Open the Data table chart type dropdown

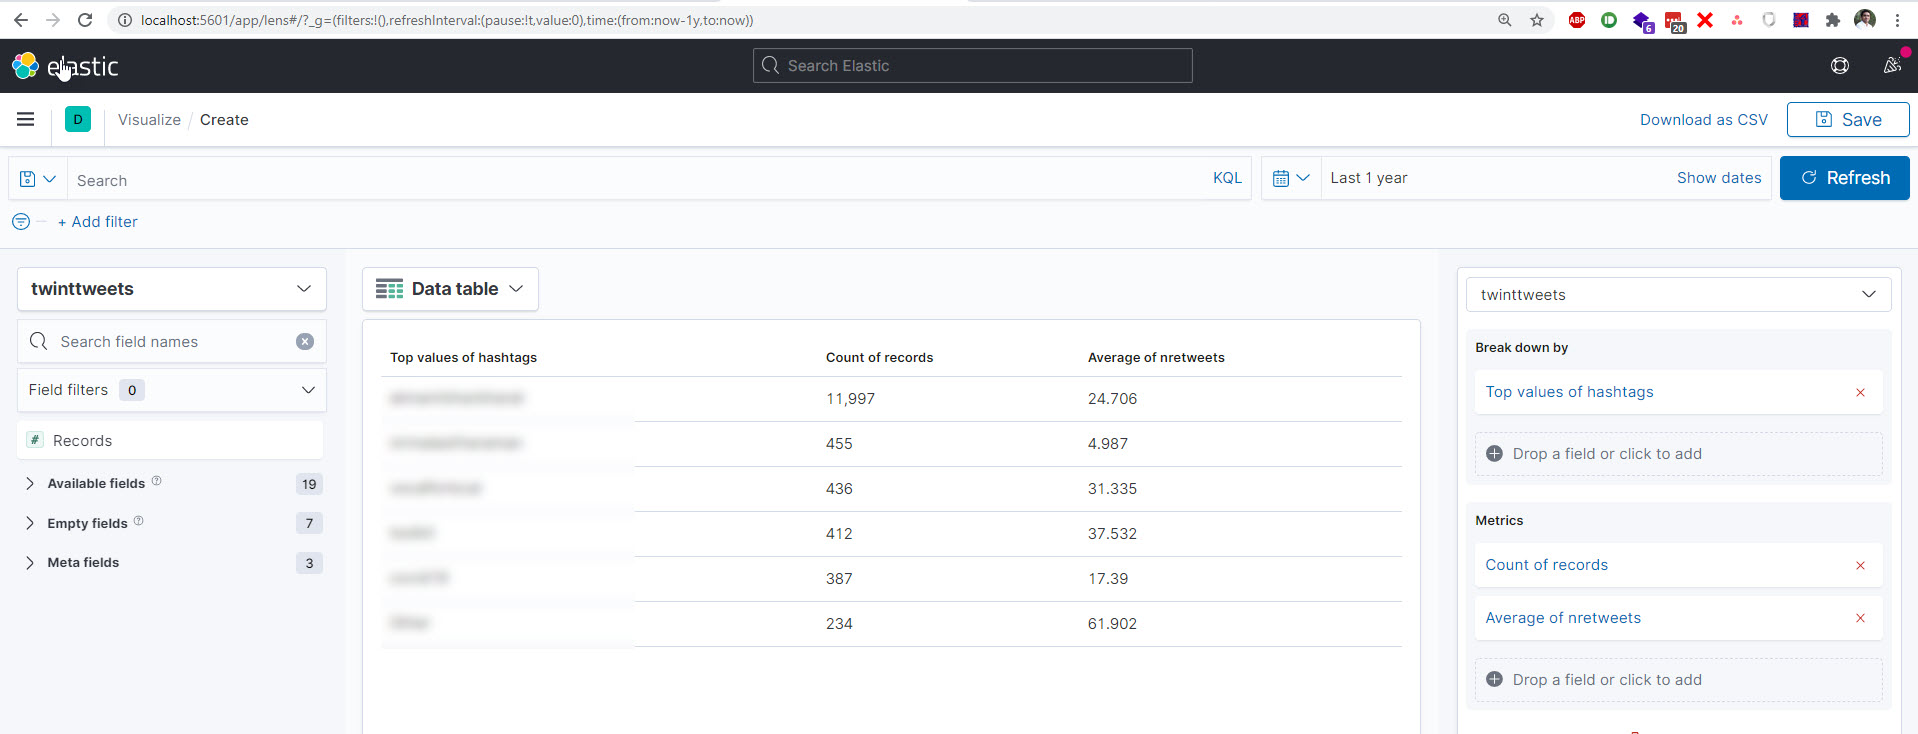[x=450, y=289]
